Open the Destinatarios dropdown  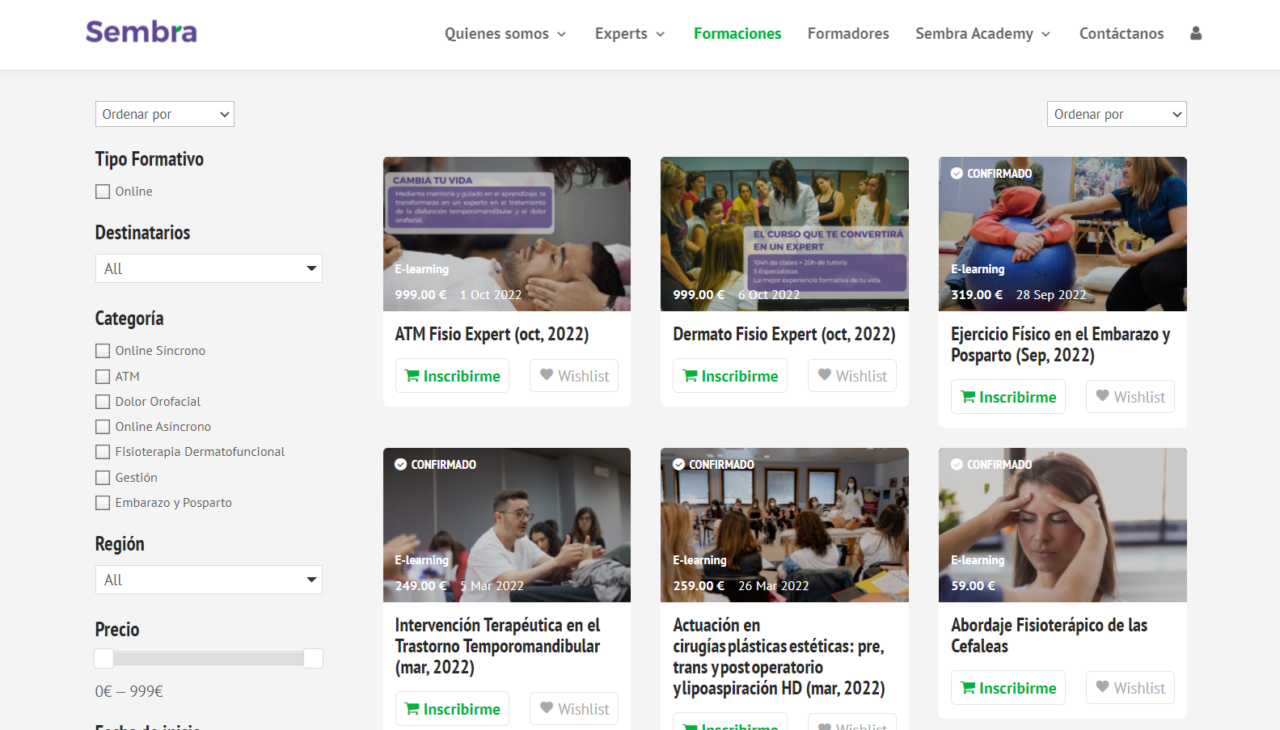[x=208, y=268]
